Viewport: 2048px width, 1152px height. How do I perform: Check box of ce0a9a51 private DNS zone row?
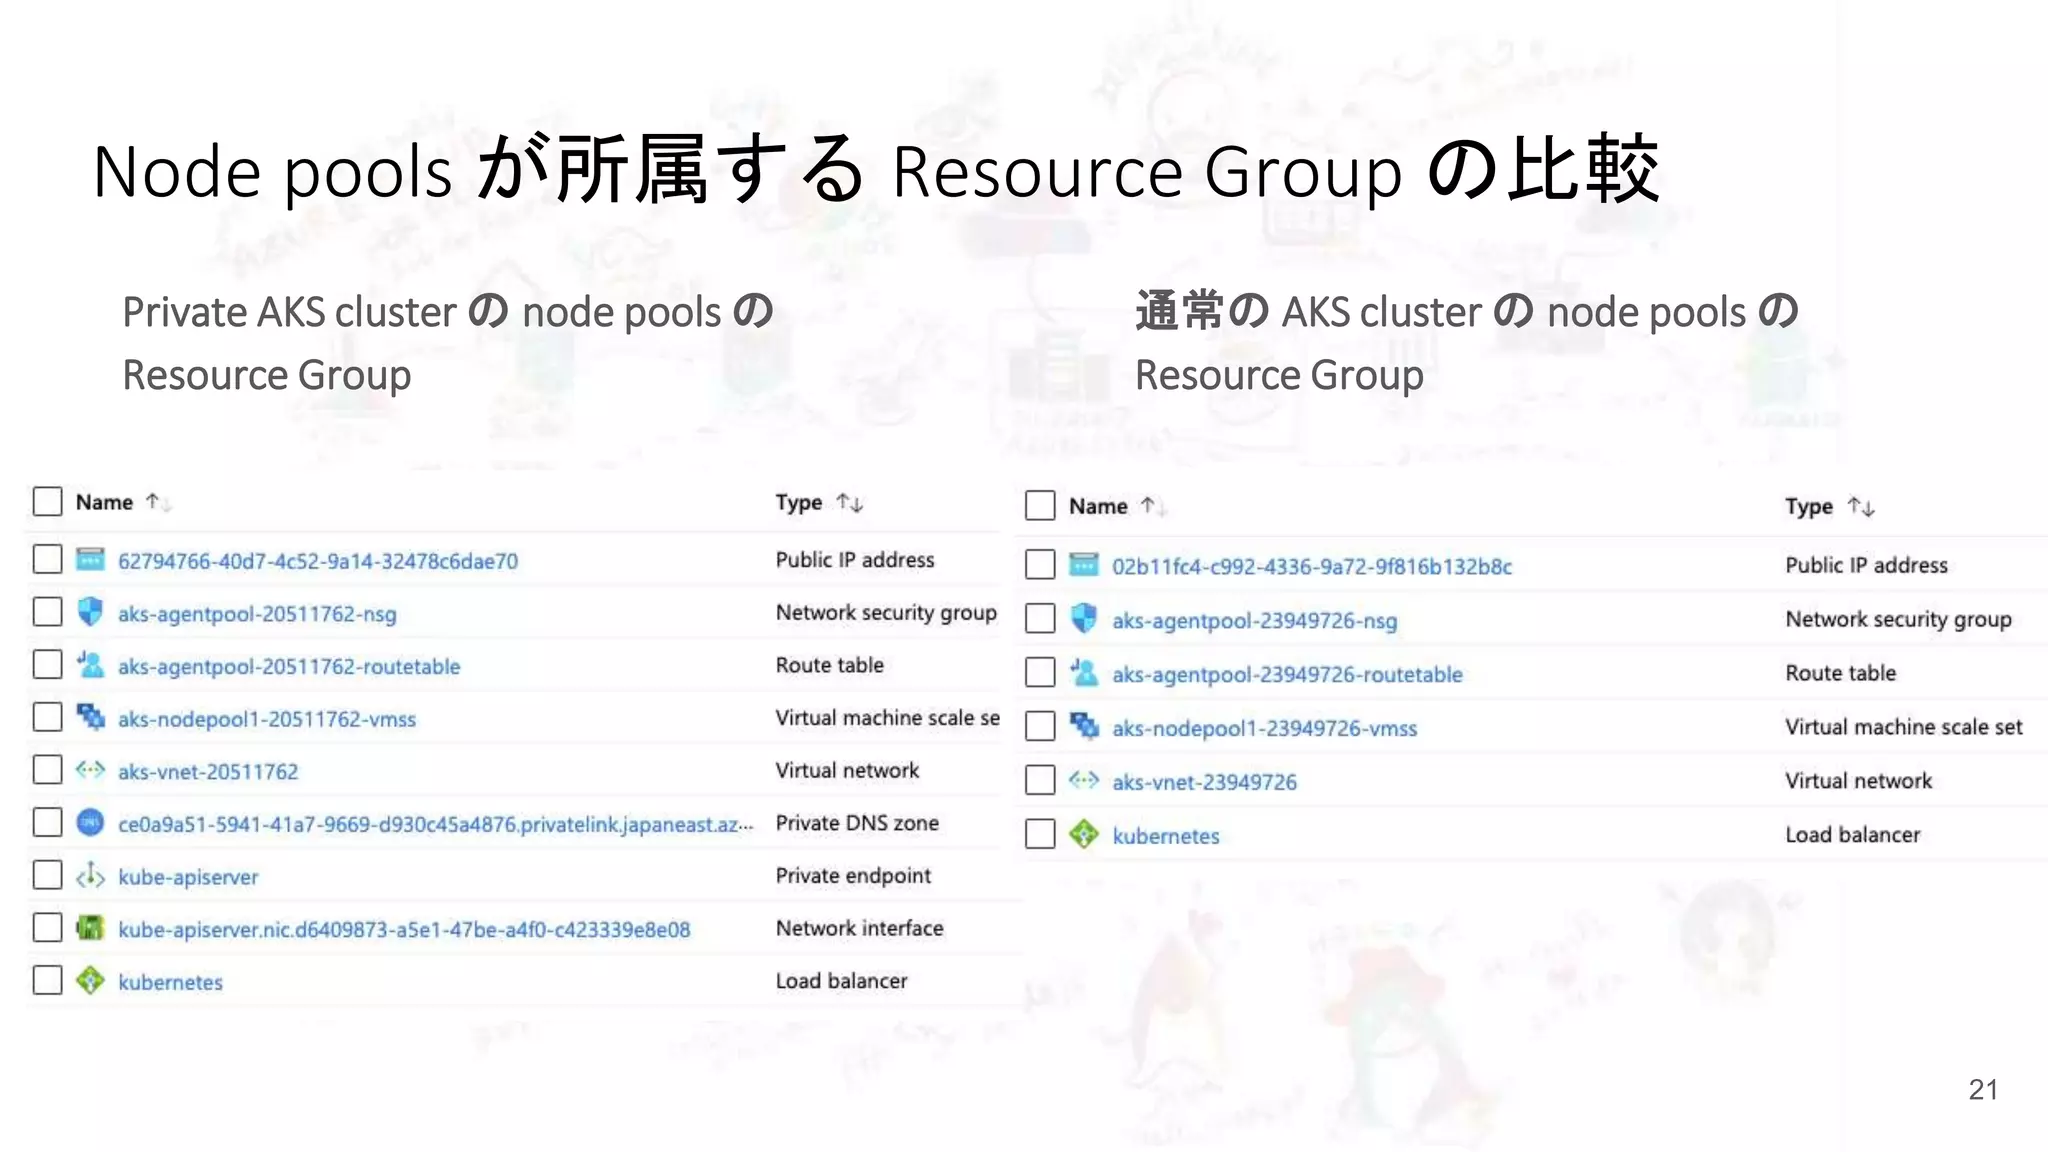pos(47,822)
